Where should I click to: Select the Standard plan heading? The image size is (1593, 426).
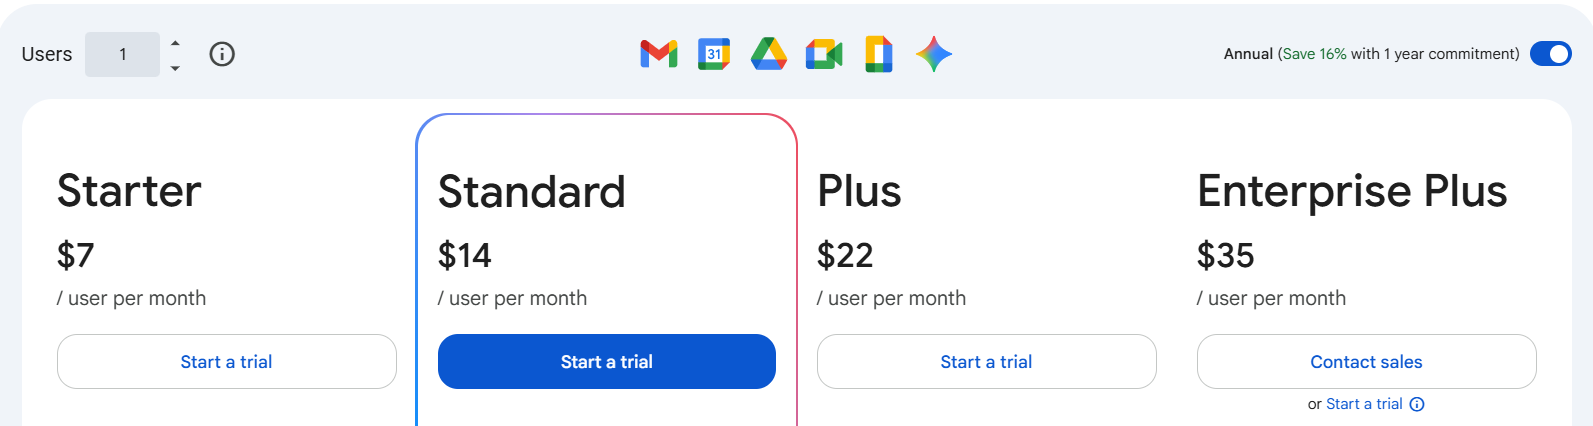pos(532,192)
